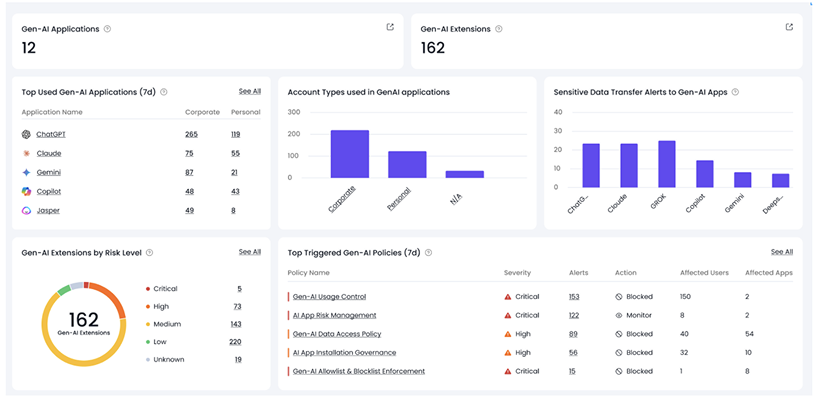Image resolution: width=816 pixels, height=396 pixels.
Task: Click info icon next to Extensions by Risk Level
Action: pos(149,252)
